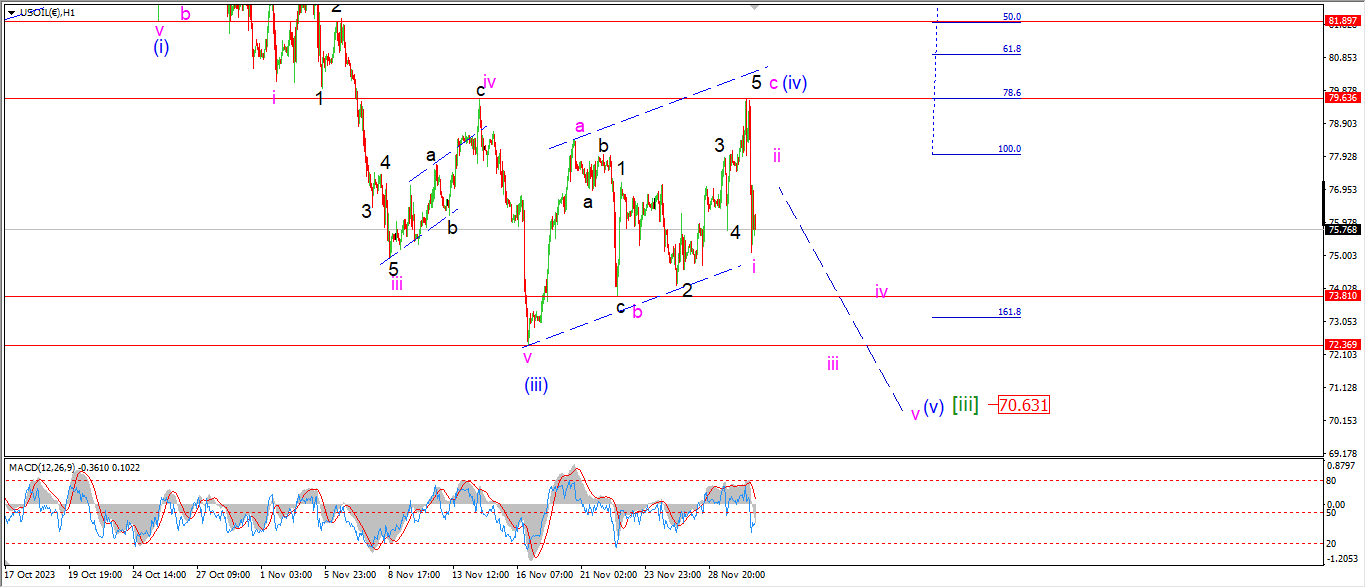Select the 161.8 Fibonacci level label
The width and height of the screenshot is (1366, 588).
point(1009,312)
